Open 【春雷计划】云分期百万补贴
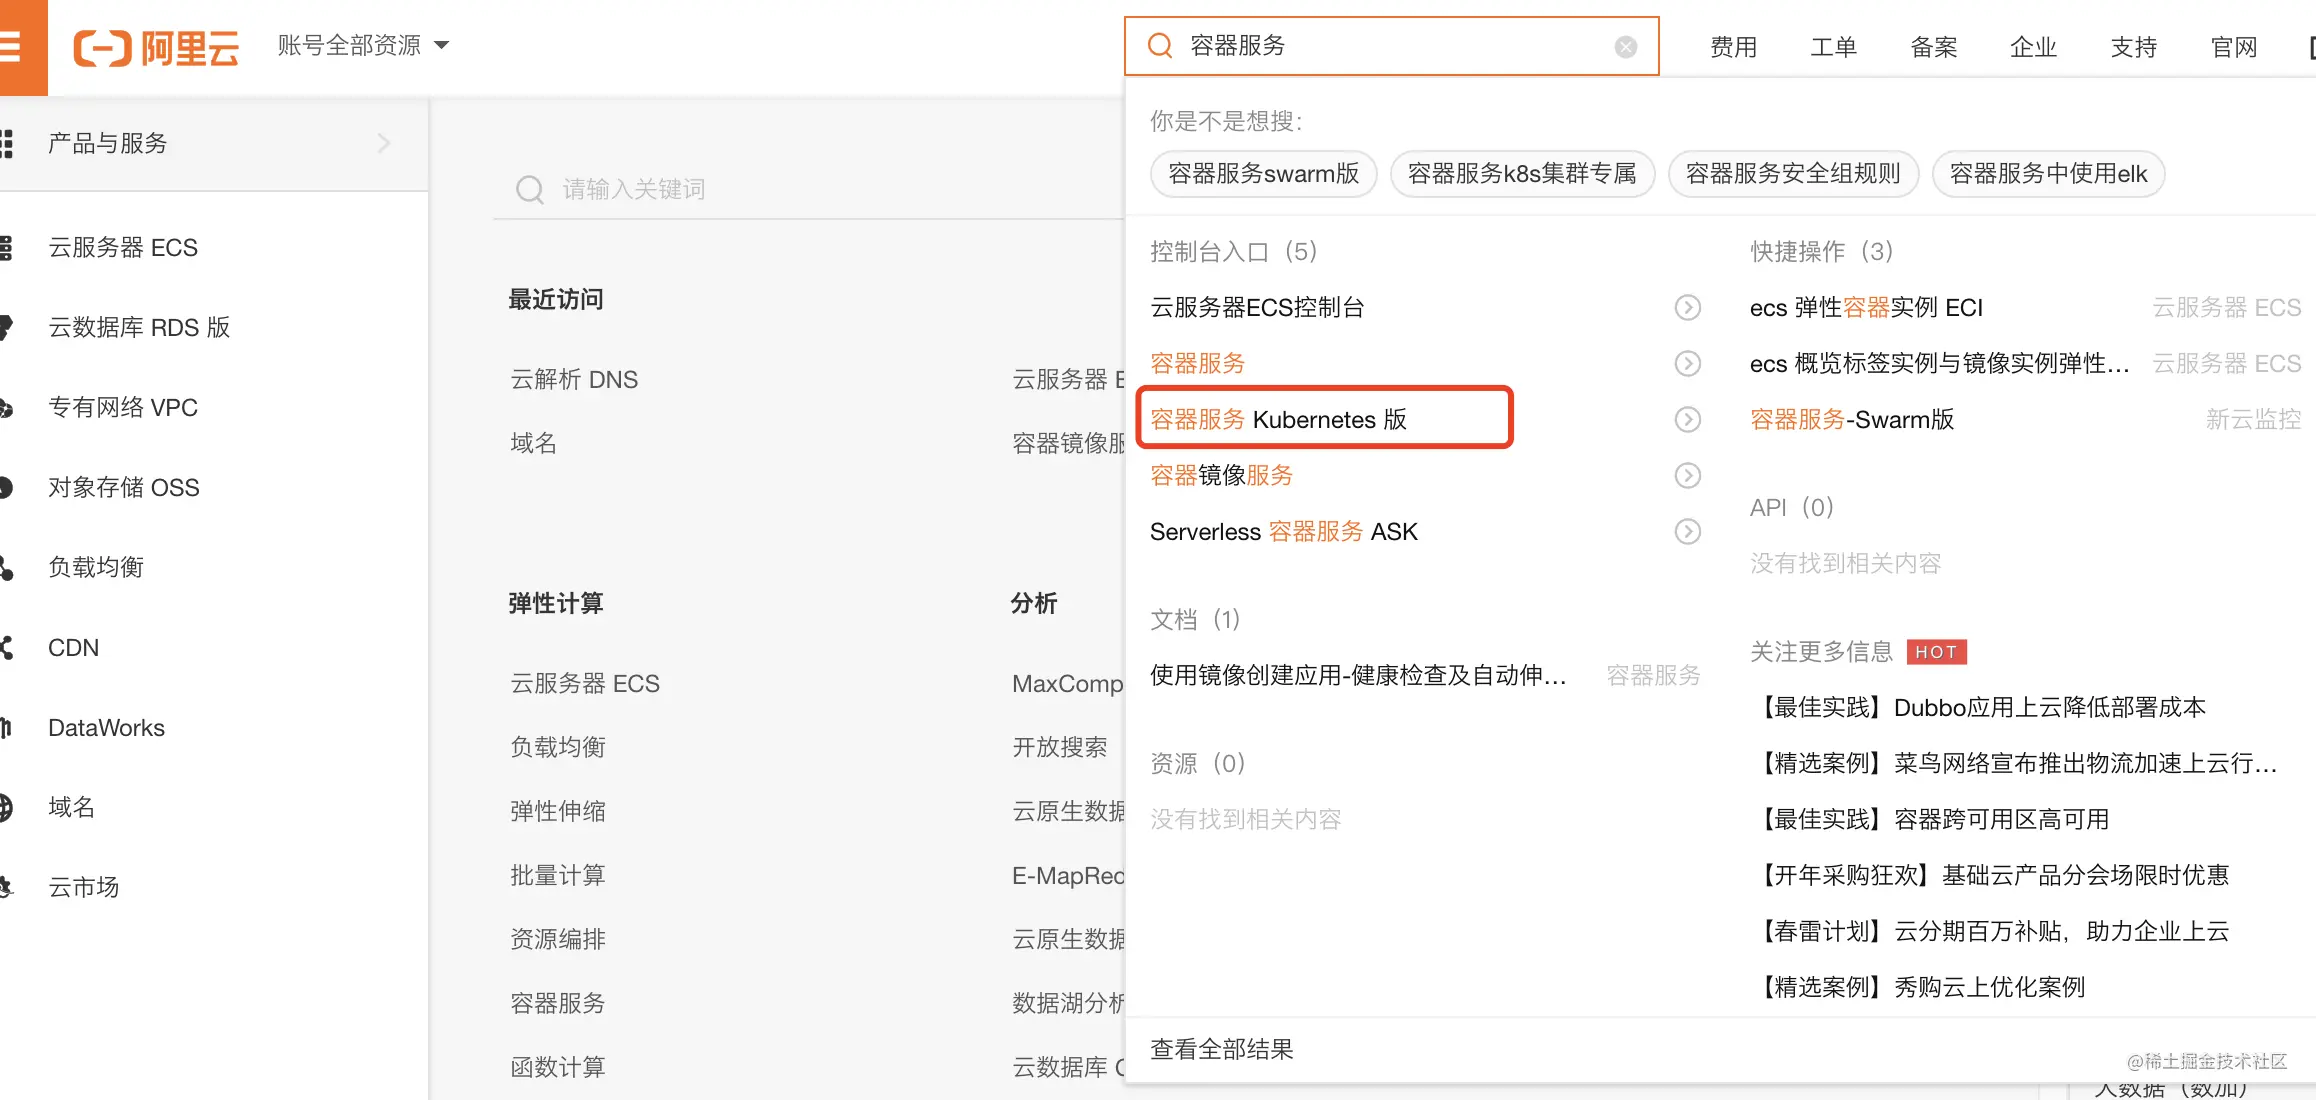The image size is (2316, 1100). click(x=1992, y=931)
